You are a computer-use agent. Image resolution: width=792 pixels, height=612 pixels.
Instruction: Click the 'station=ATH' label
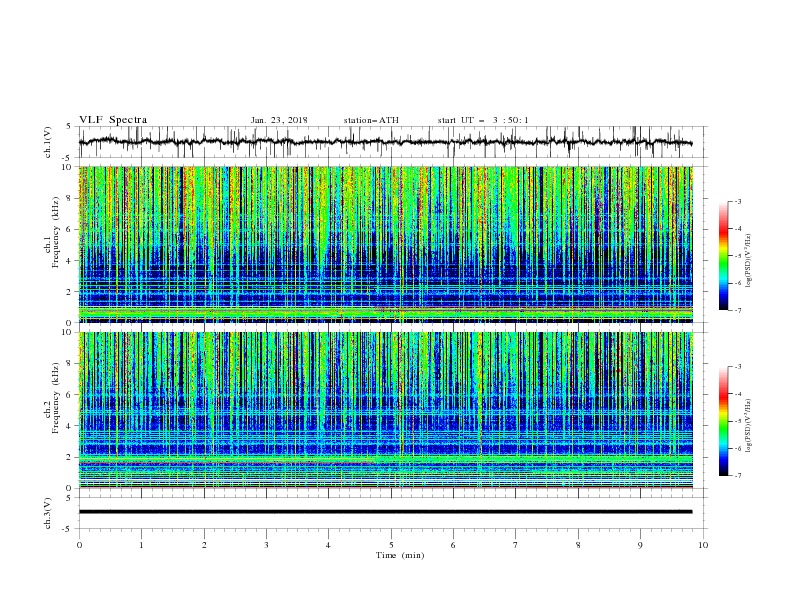(371, 120)
